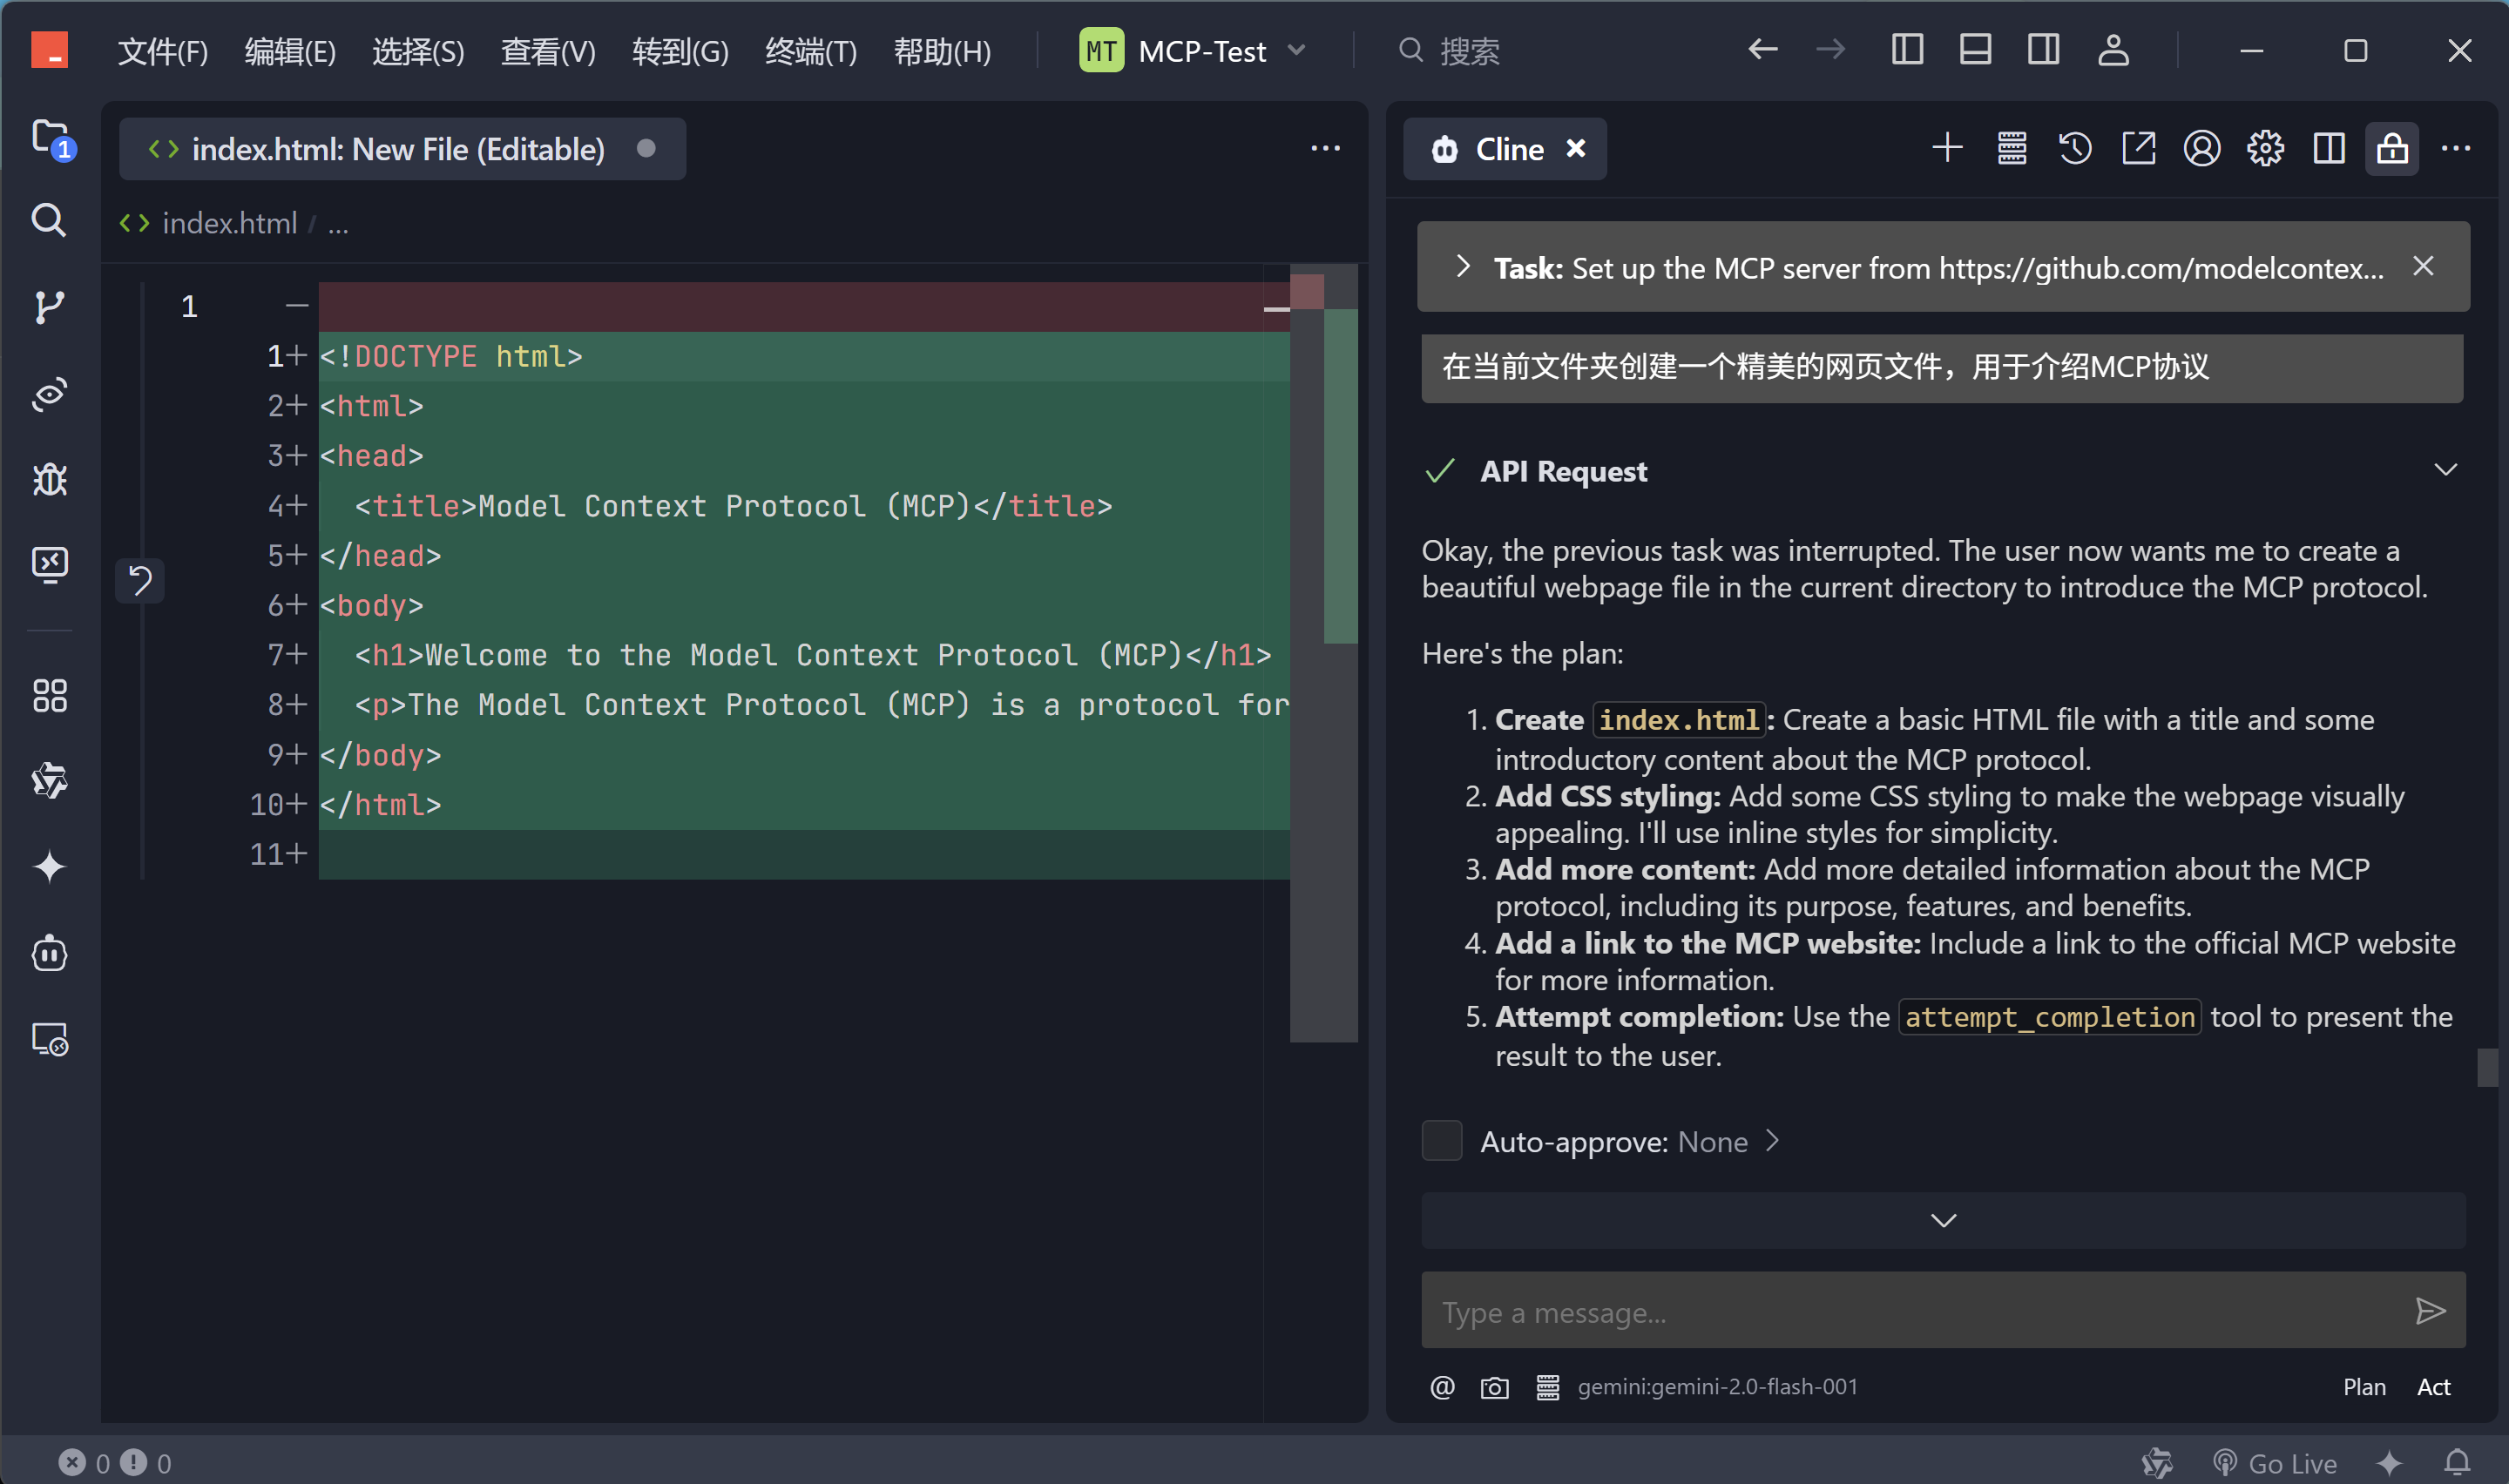Open Cline task history
Viewport: 2509px width, 1484px height.
(x=2075, y=149)
